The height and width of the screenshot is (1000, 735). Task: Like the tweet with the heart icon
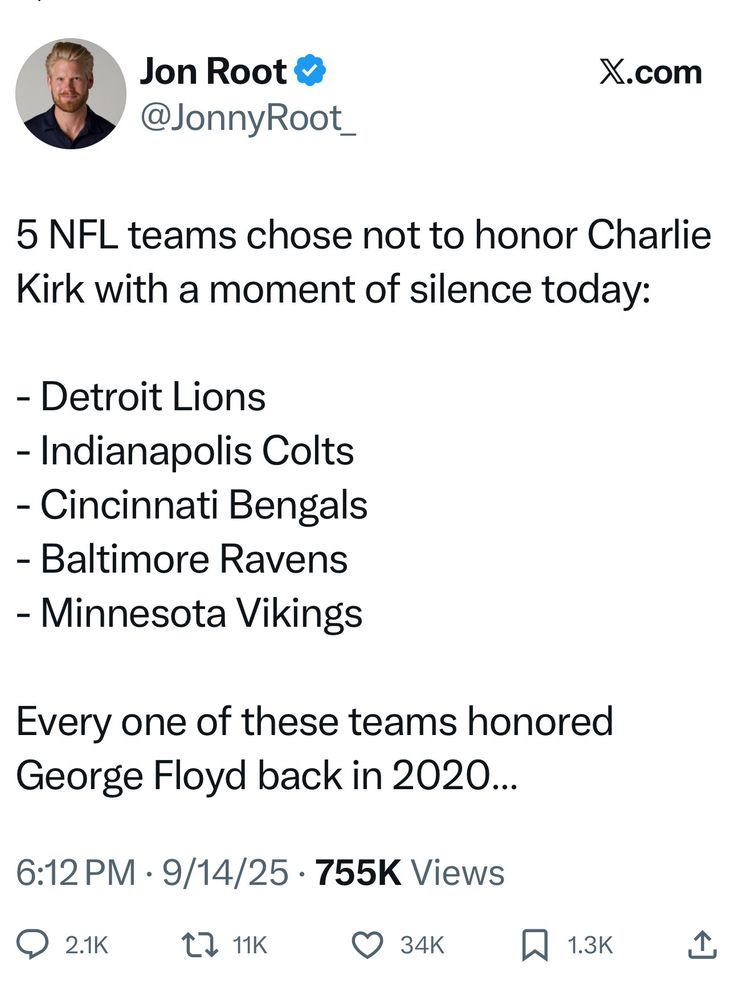(370, 943)
